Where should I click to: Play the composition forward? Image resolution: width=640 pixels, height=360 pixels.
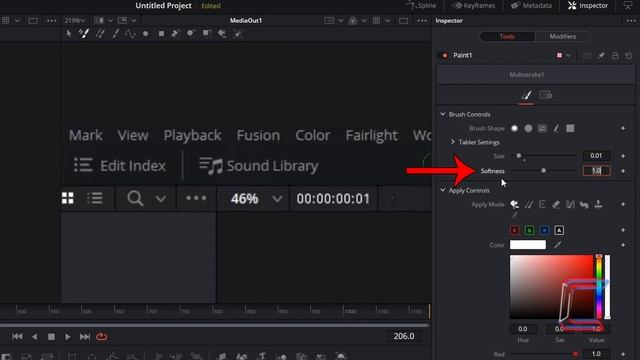[67, 337]
